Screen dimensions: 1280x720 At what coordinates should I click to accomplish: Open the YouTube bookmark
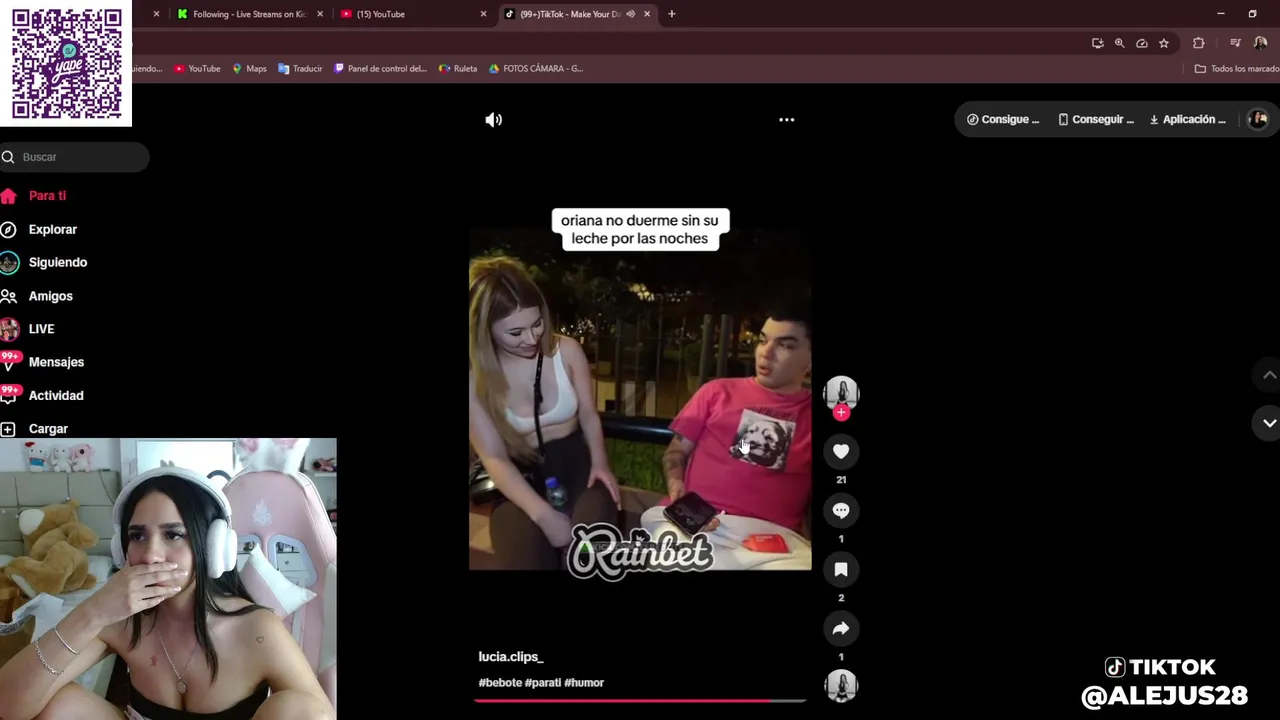(x=197, y=69)
